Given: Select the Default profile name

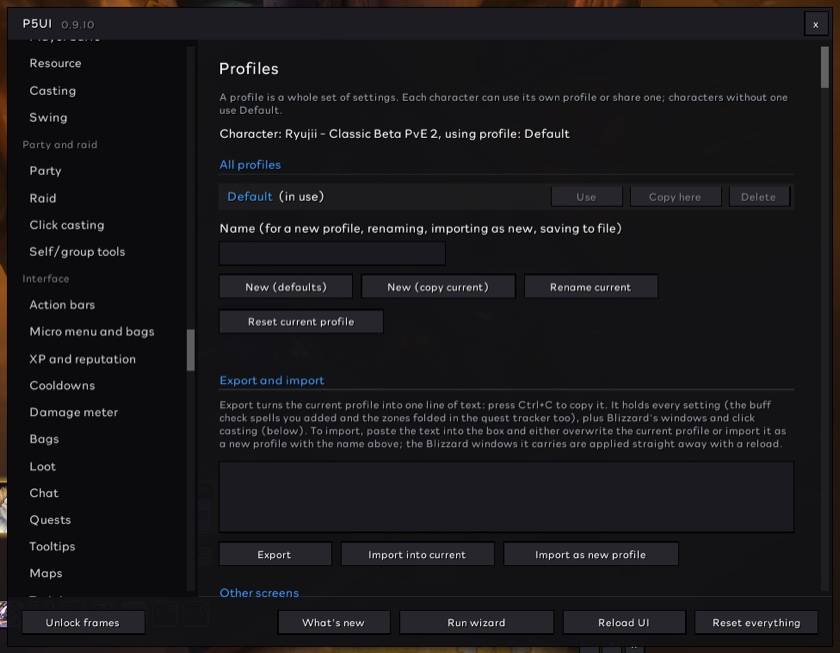Looking at the screenshot, I should pyautogui.click(x=250, y=197).
